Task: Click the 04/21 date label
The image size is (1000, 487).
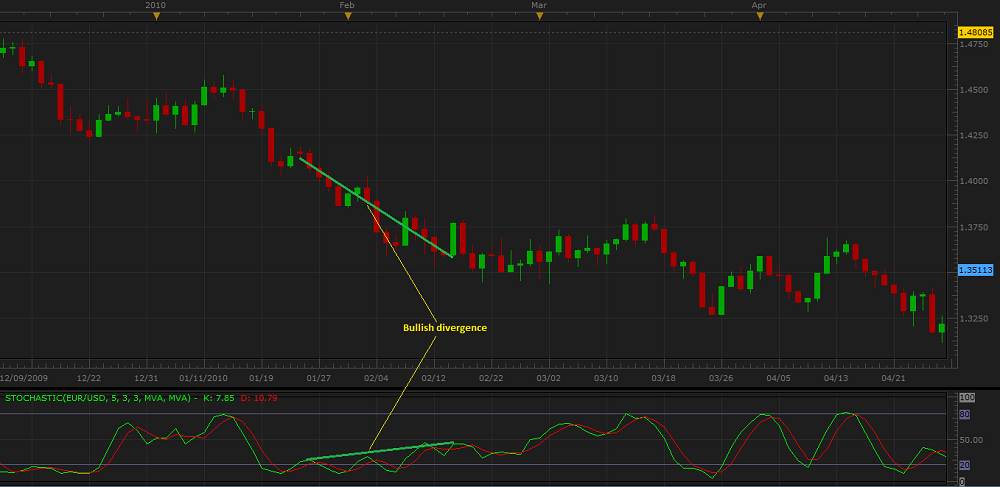Action: click(893, 378)
